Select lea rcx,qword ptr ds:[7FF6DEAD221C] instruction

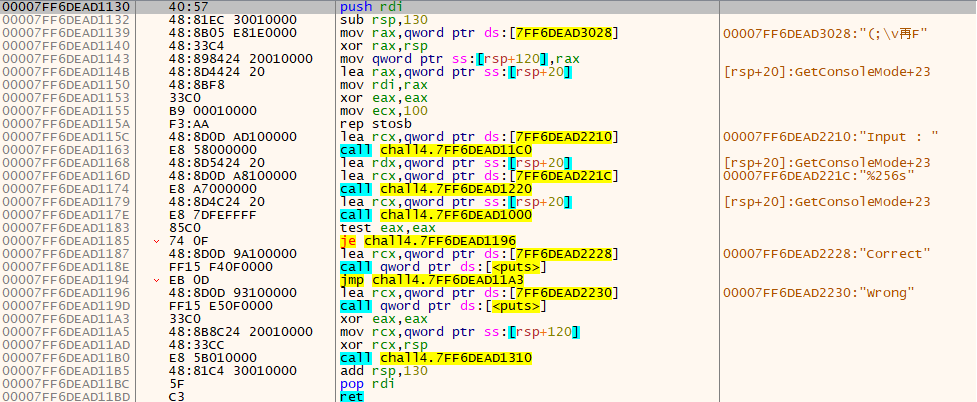(x=480, y=176)
